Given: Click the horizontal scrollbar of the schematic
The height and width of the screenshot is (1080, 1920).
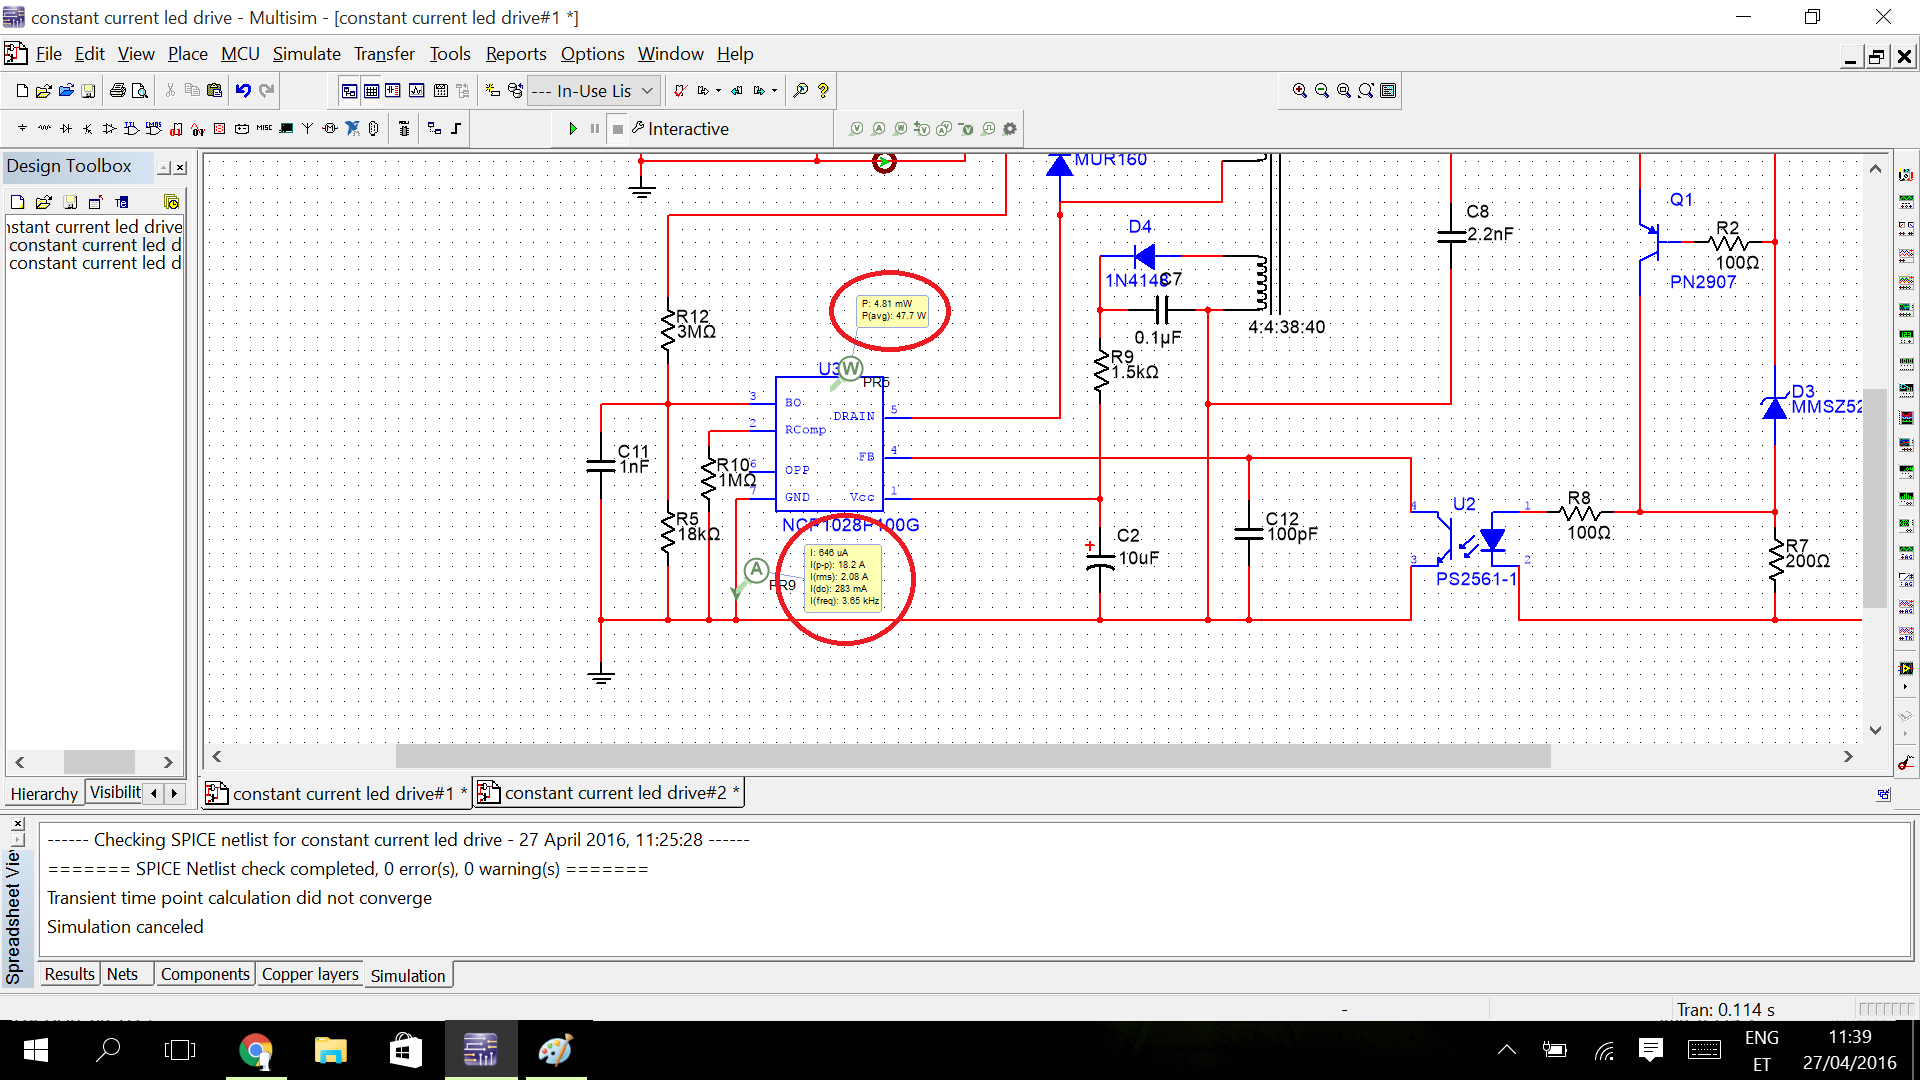Looking at the screenshot, I should (972, 756).
